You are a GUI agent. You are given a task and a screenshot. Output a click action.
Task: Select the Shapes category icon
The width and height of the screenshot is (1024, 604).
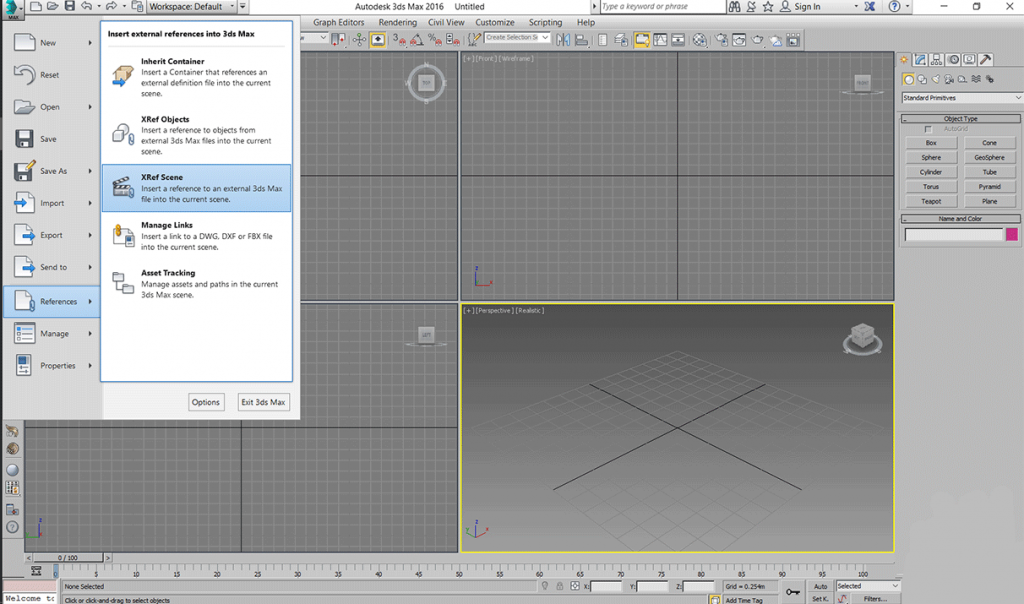(921, 79)
